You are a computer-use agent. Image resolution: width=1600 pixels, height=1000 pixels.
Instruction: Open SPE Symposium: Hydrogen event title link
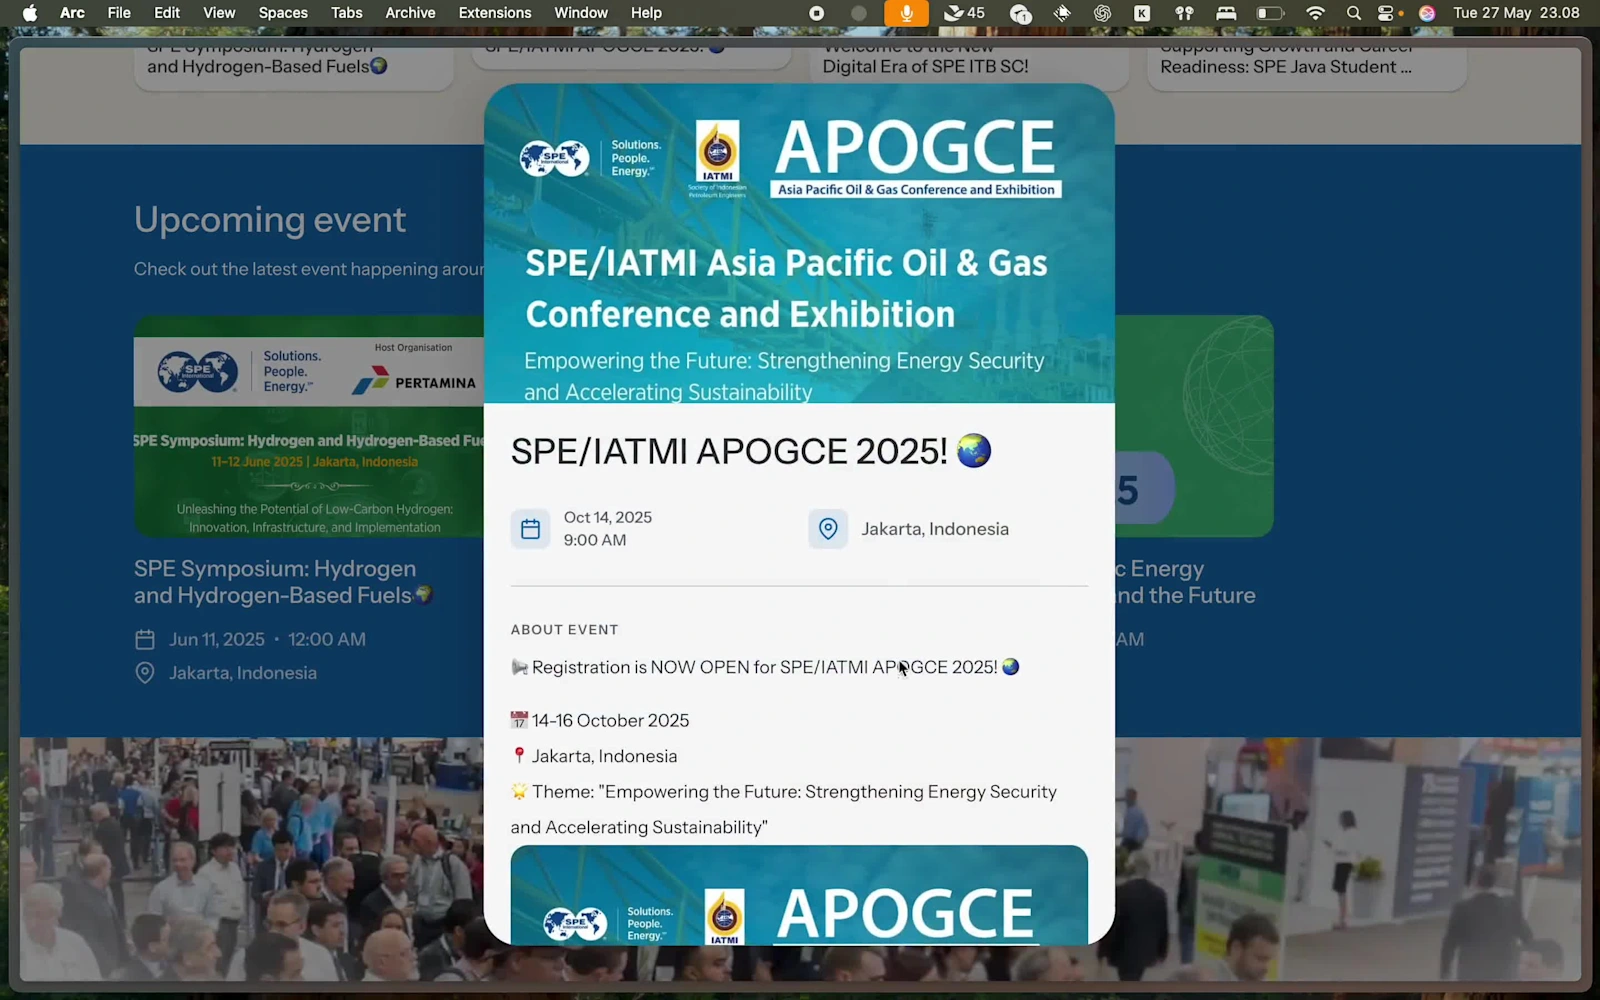pyautogui.click(x=283, y=582)
